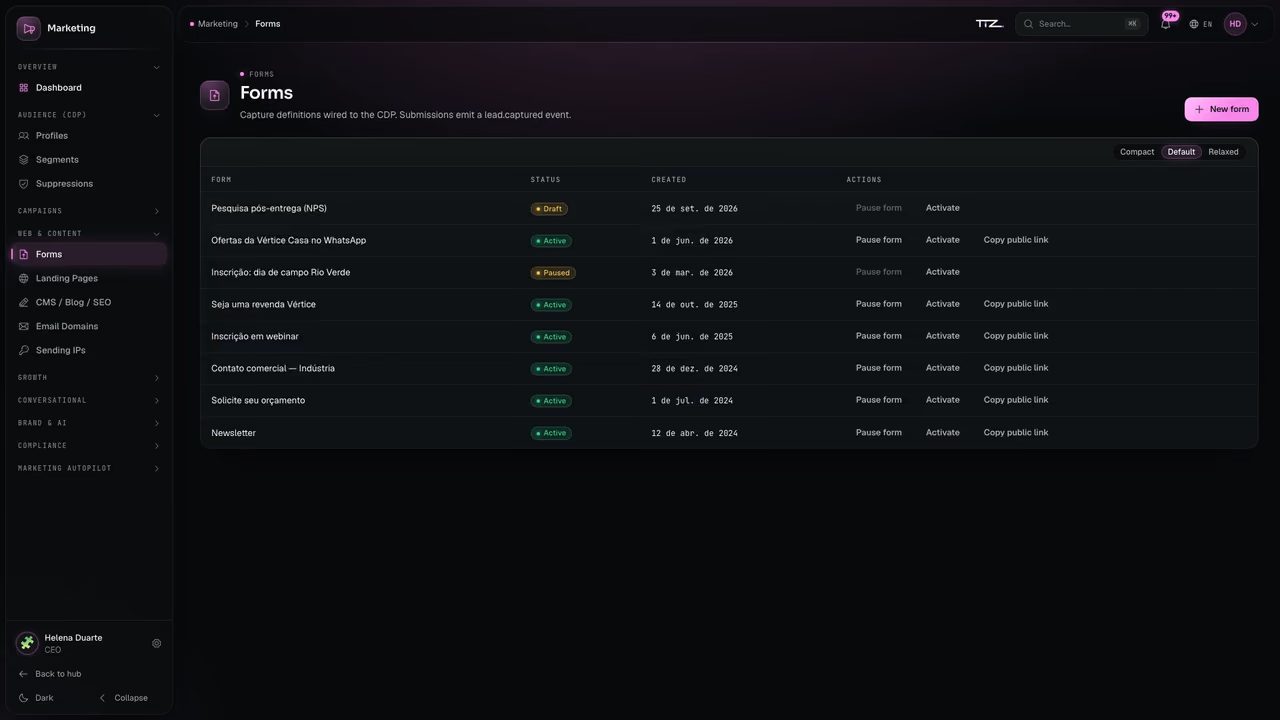Viewport: 1280px width, 720px height.
Task: Click the TTZ logo in top bar
Action: [989, 24]
